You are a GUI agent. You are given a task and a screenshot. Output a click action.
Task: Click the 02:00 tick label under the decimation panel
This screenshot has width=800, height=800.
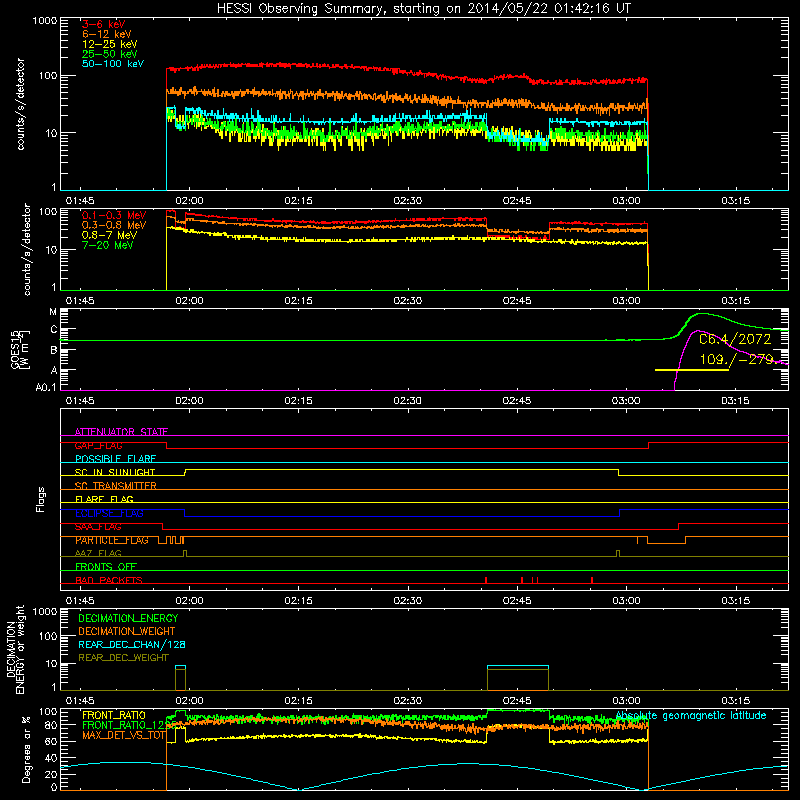[189, 701]
